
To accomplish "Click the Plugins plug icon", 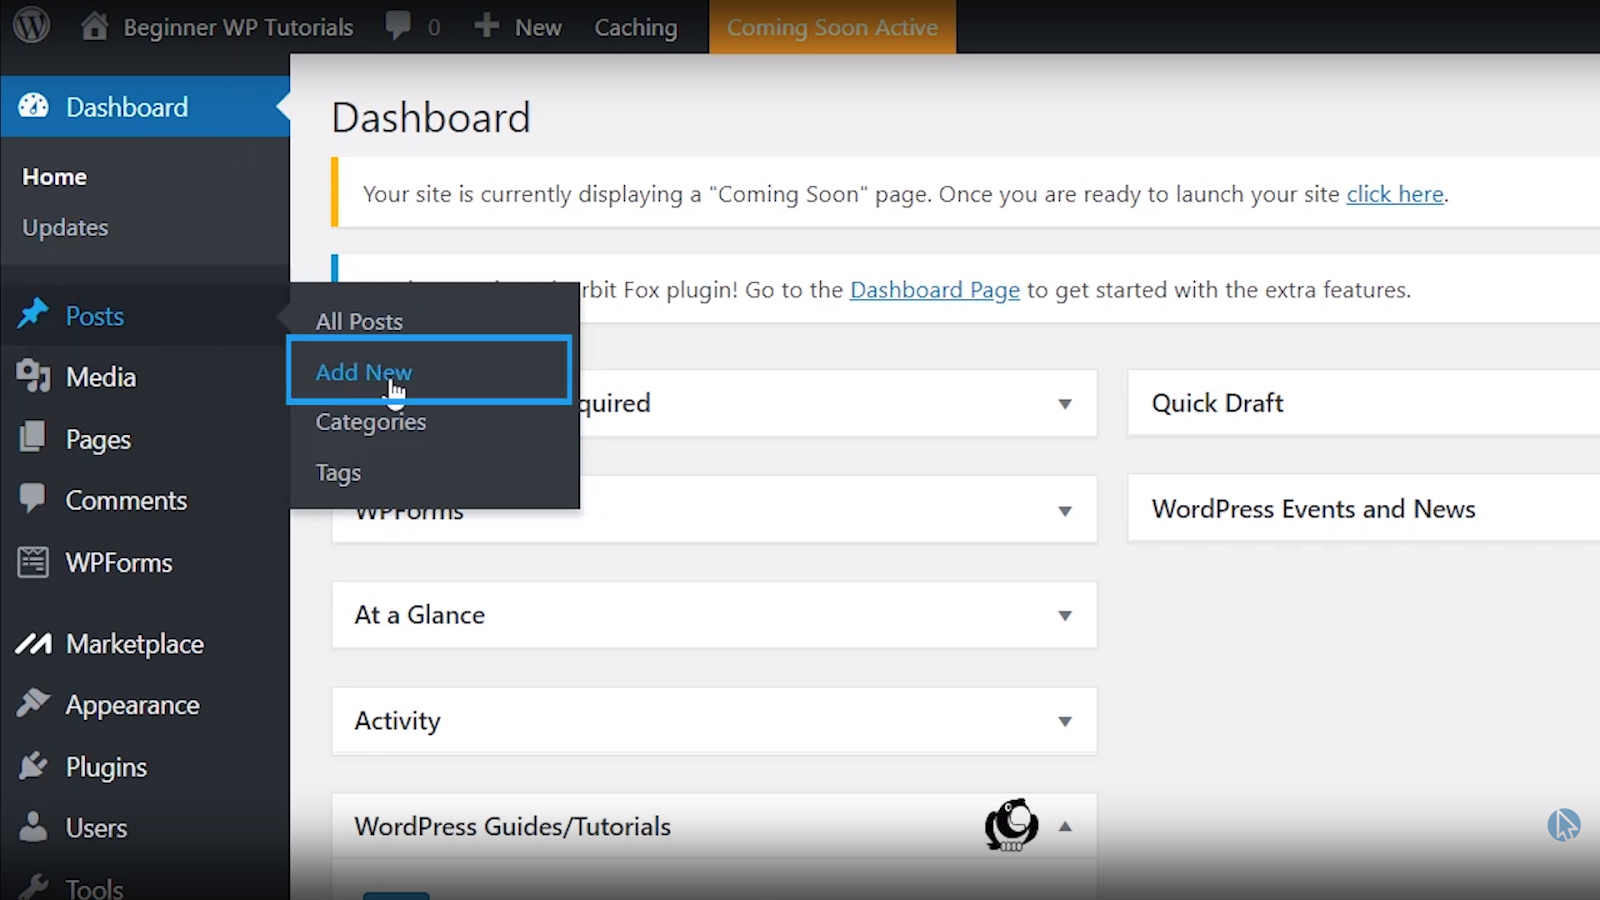I will (33, 766).
